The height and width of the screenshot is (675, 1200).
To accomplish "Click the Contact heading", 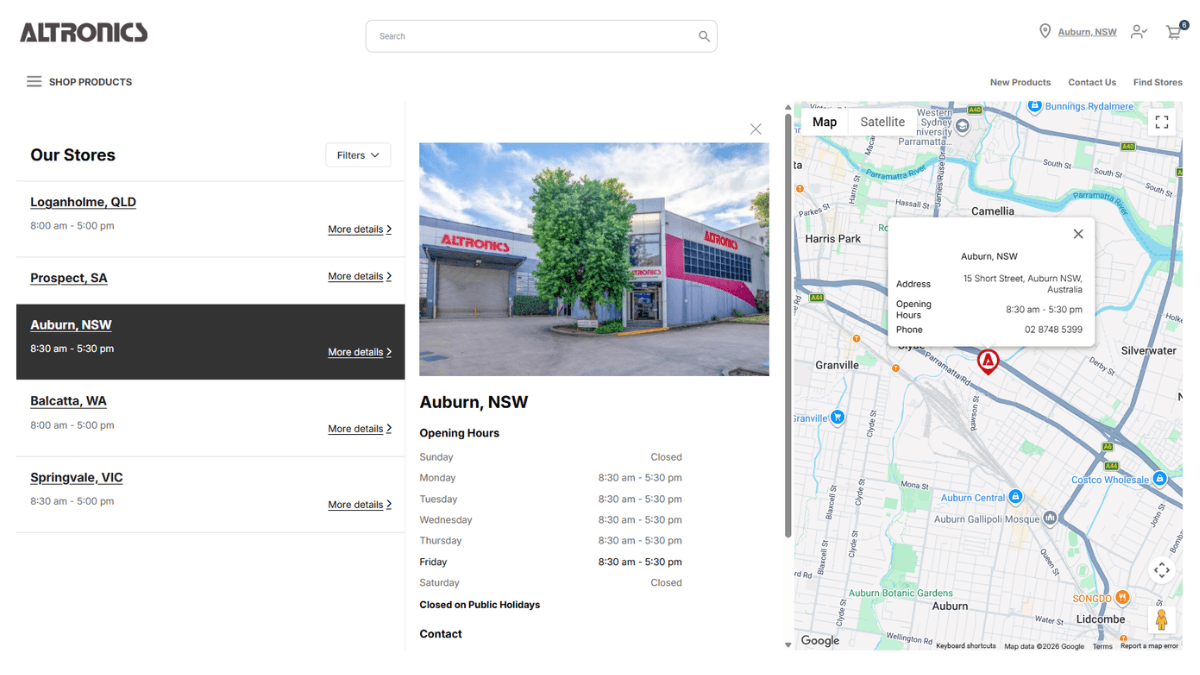I will pos(441,634).
